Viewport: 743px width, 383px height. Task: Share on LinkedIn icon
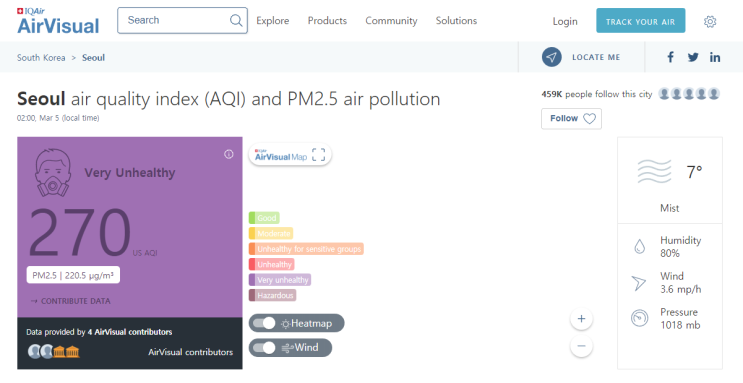pyautogui.click(x=715, y=57)
